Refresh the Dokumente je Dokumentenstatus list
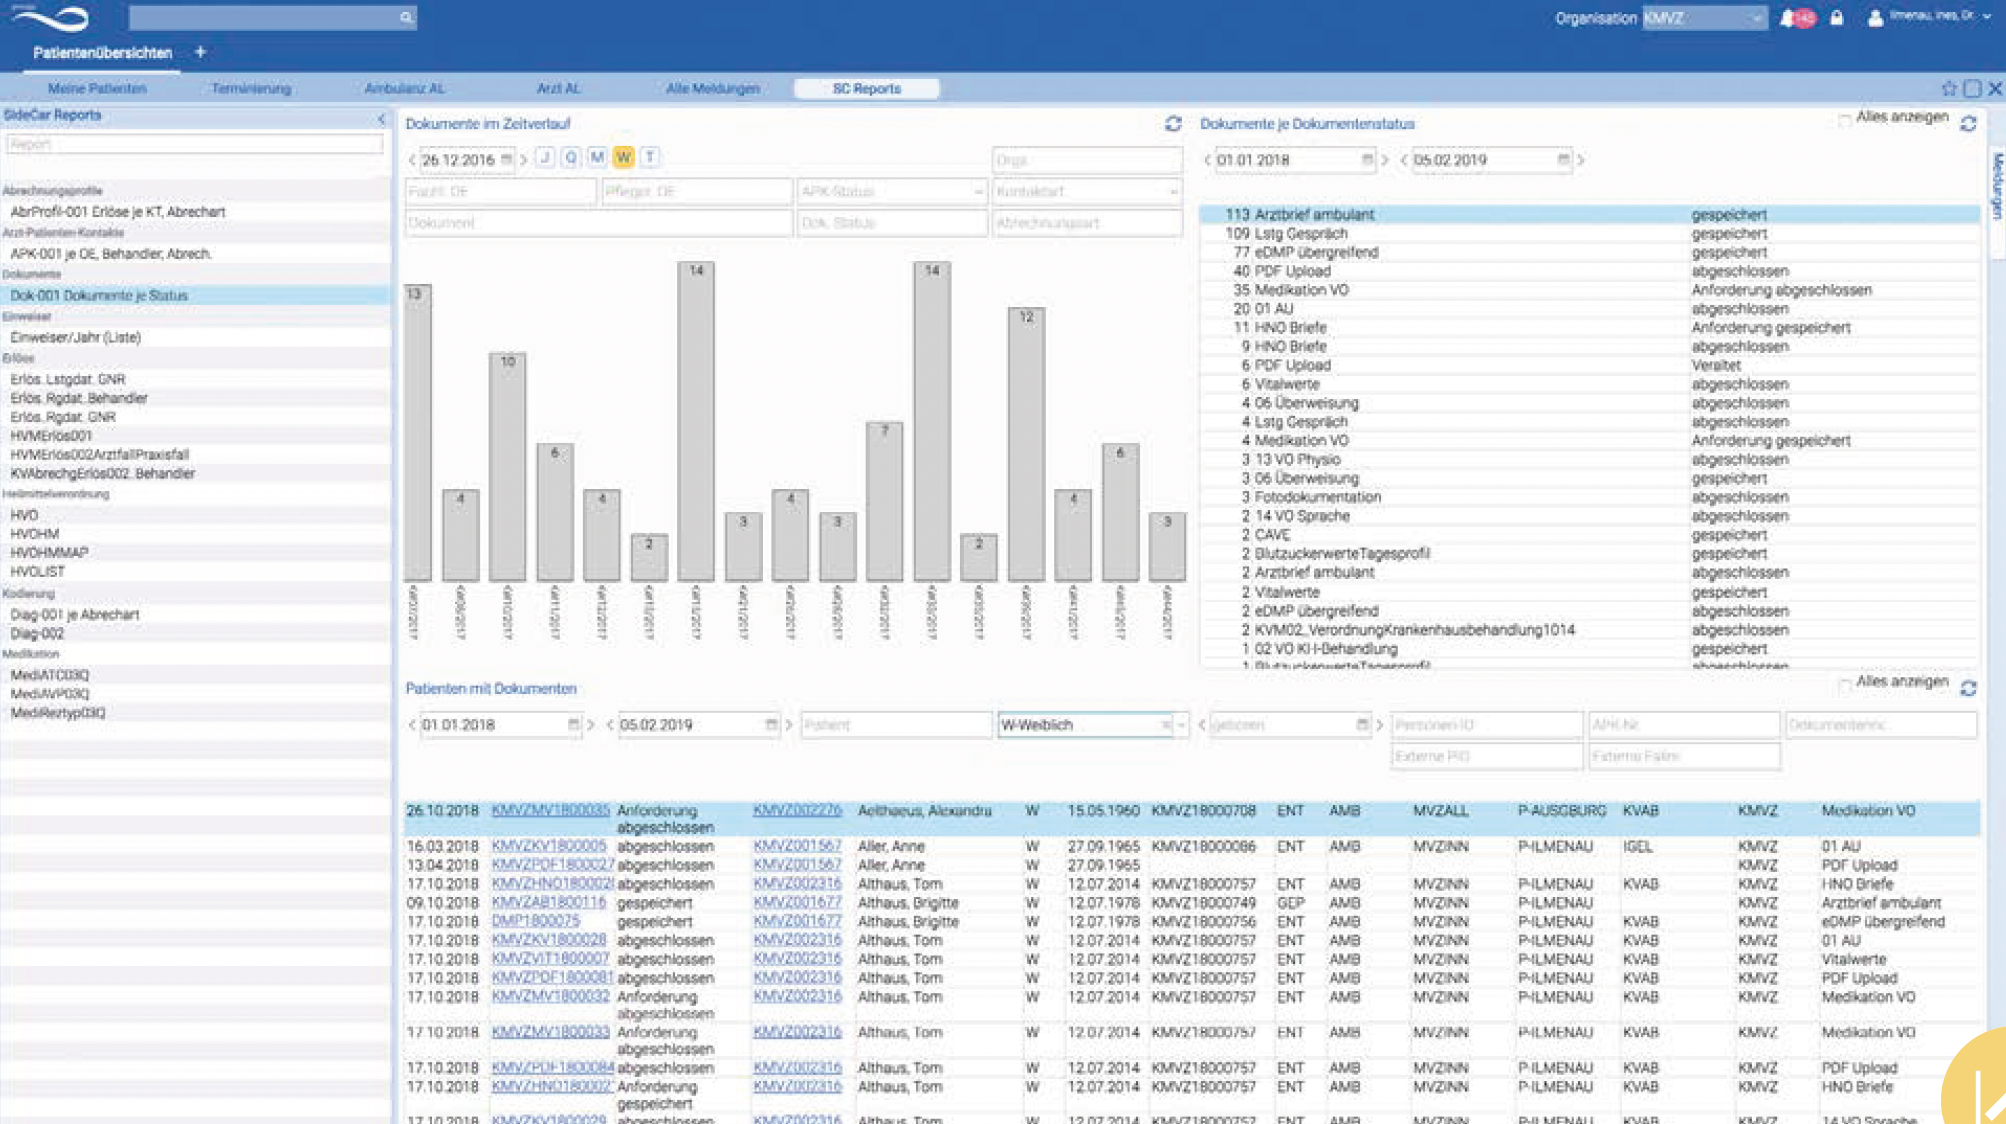 (1968, 124)
